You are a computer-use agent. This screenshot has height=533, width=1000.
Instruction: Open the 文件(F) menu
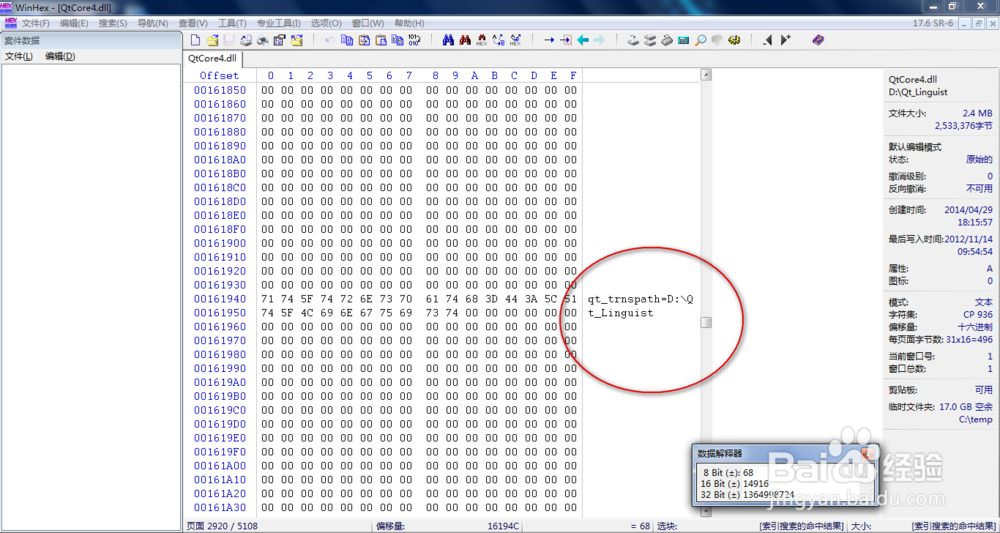36,23
